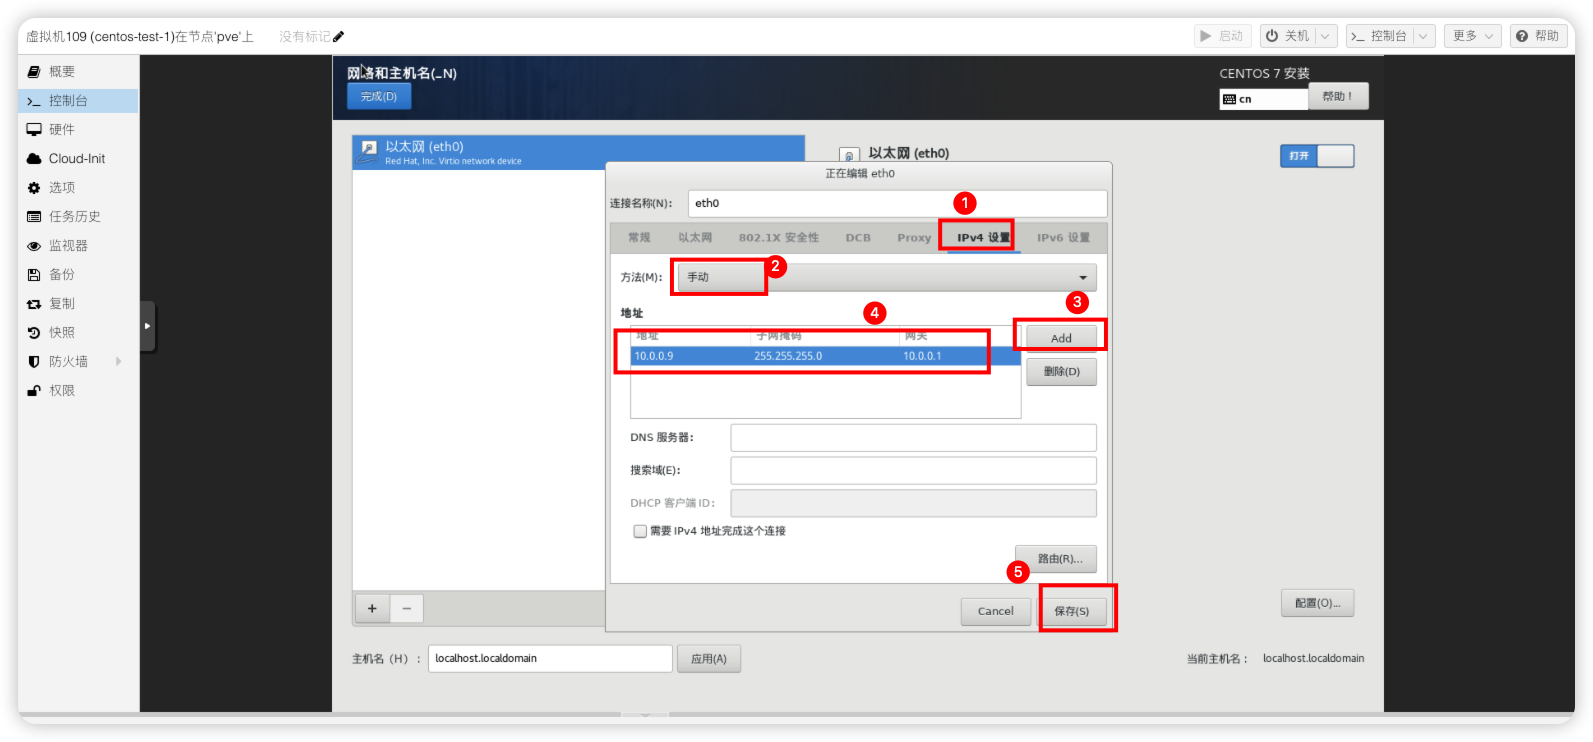Image resolution: width=1593 pixels, height=742 pixels.
Task: Switch to the Proxy tab
Action: tap(914, 238)
